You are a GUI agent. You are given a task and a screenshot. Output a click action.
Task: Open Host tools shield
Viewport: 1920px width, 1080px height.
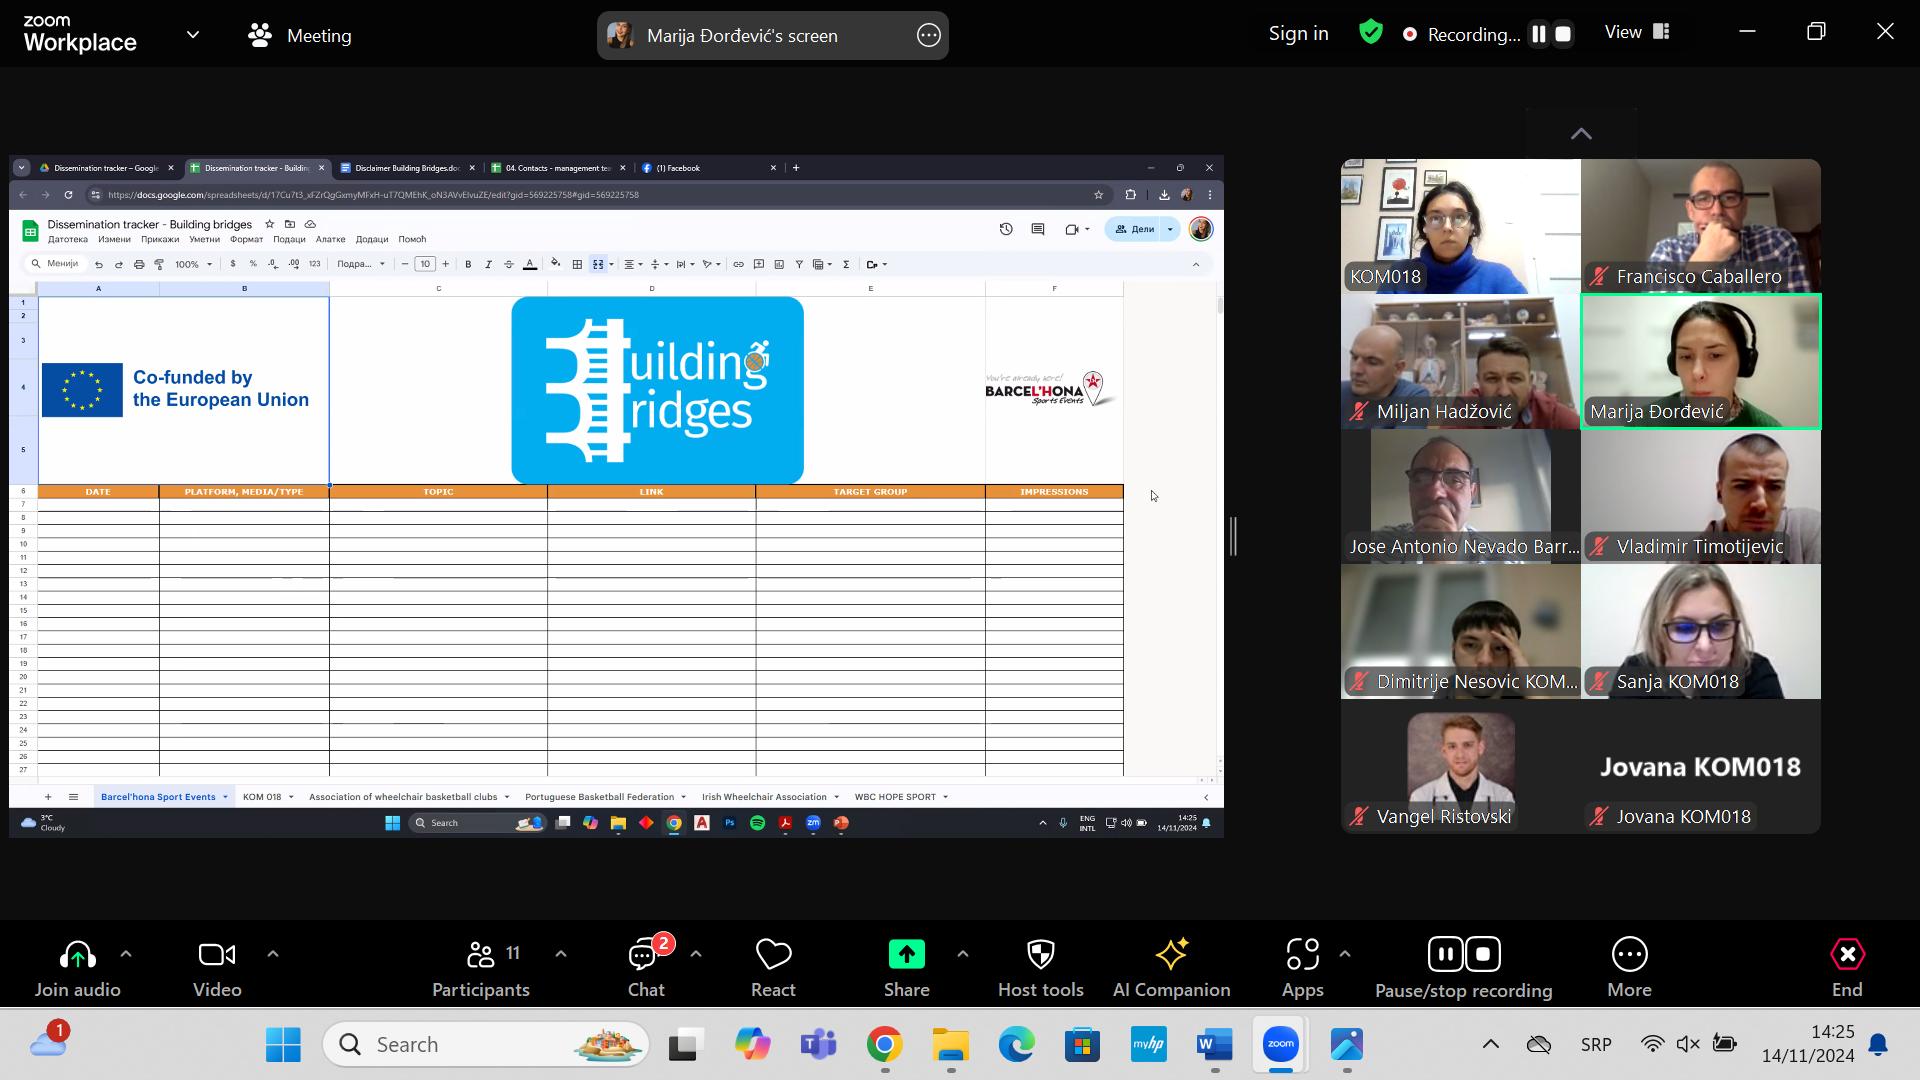[1041, 955]
